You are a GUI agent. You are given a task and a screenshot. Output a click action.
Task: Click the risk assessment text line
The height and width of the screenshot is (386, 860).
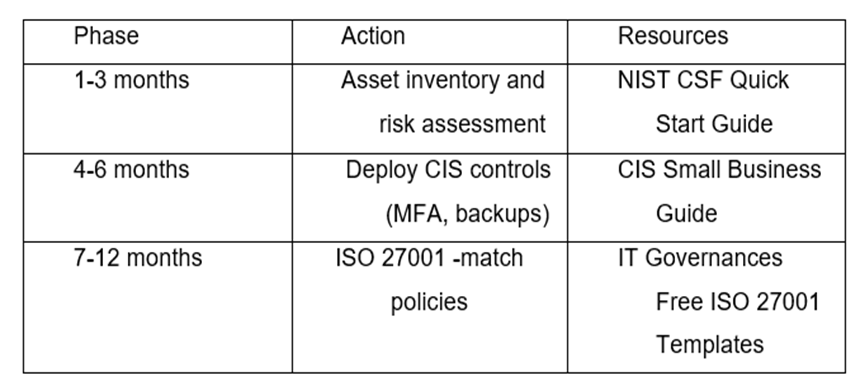[x=462, y=124]
